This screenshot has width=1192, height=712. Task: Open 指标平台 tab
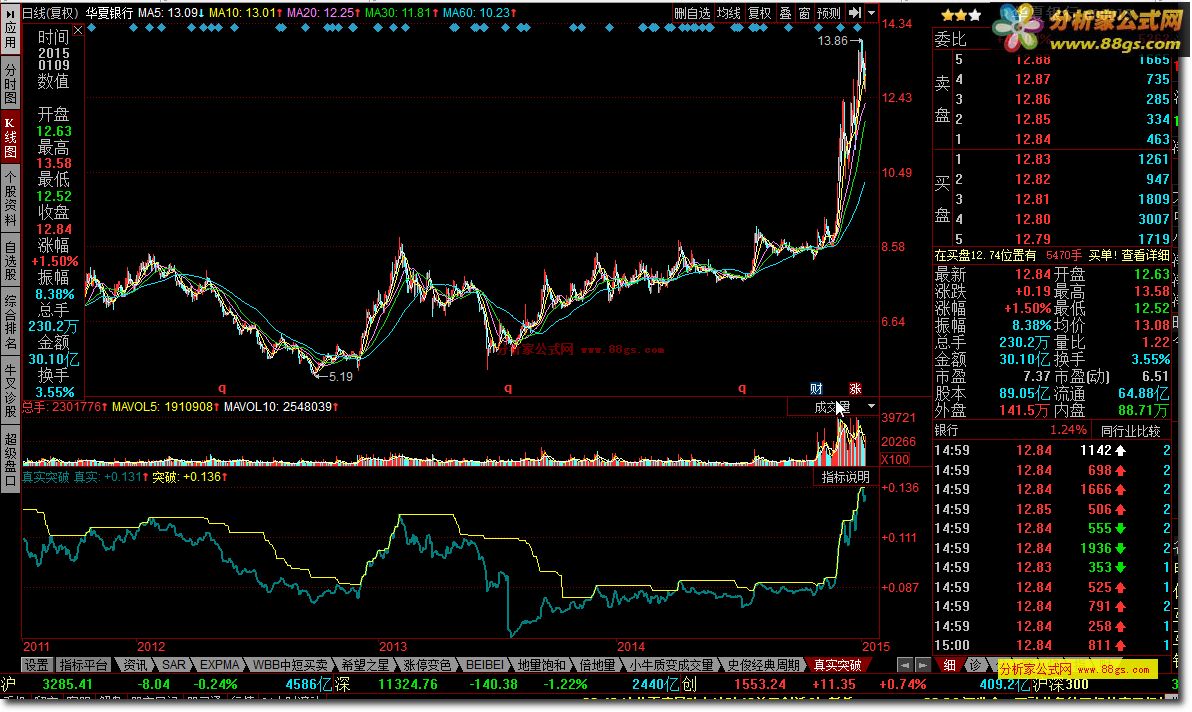point(83,665)
